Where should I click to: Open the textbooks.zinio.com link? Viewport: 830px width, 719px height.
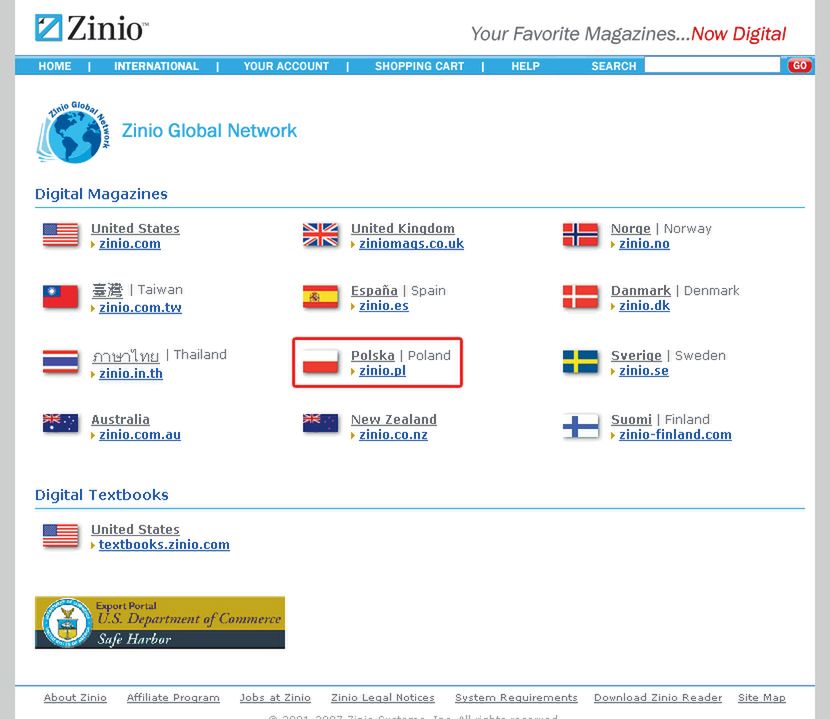point(164,545)
